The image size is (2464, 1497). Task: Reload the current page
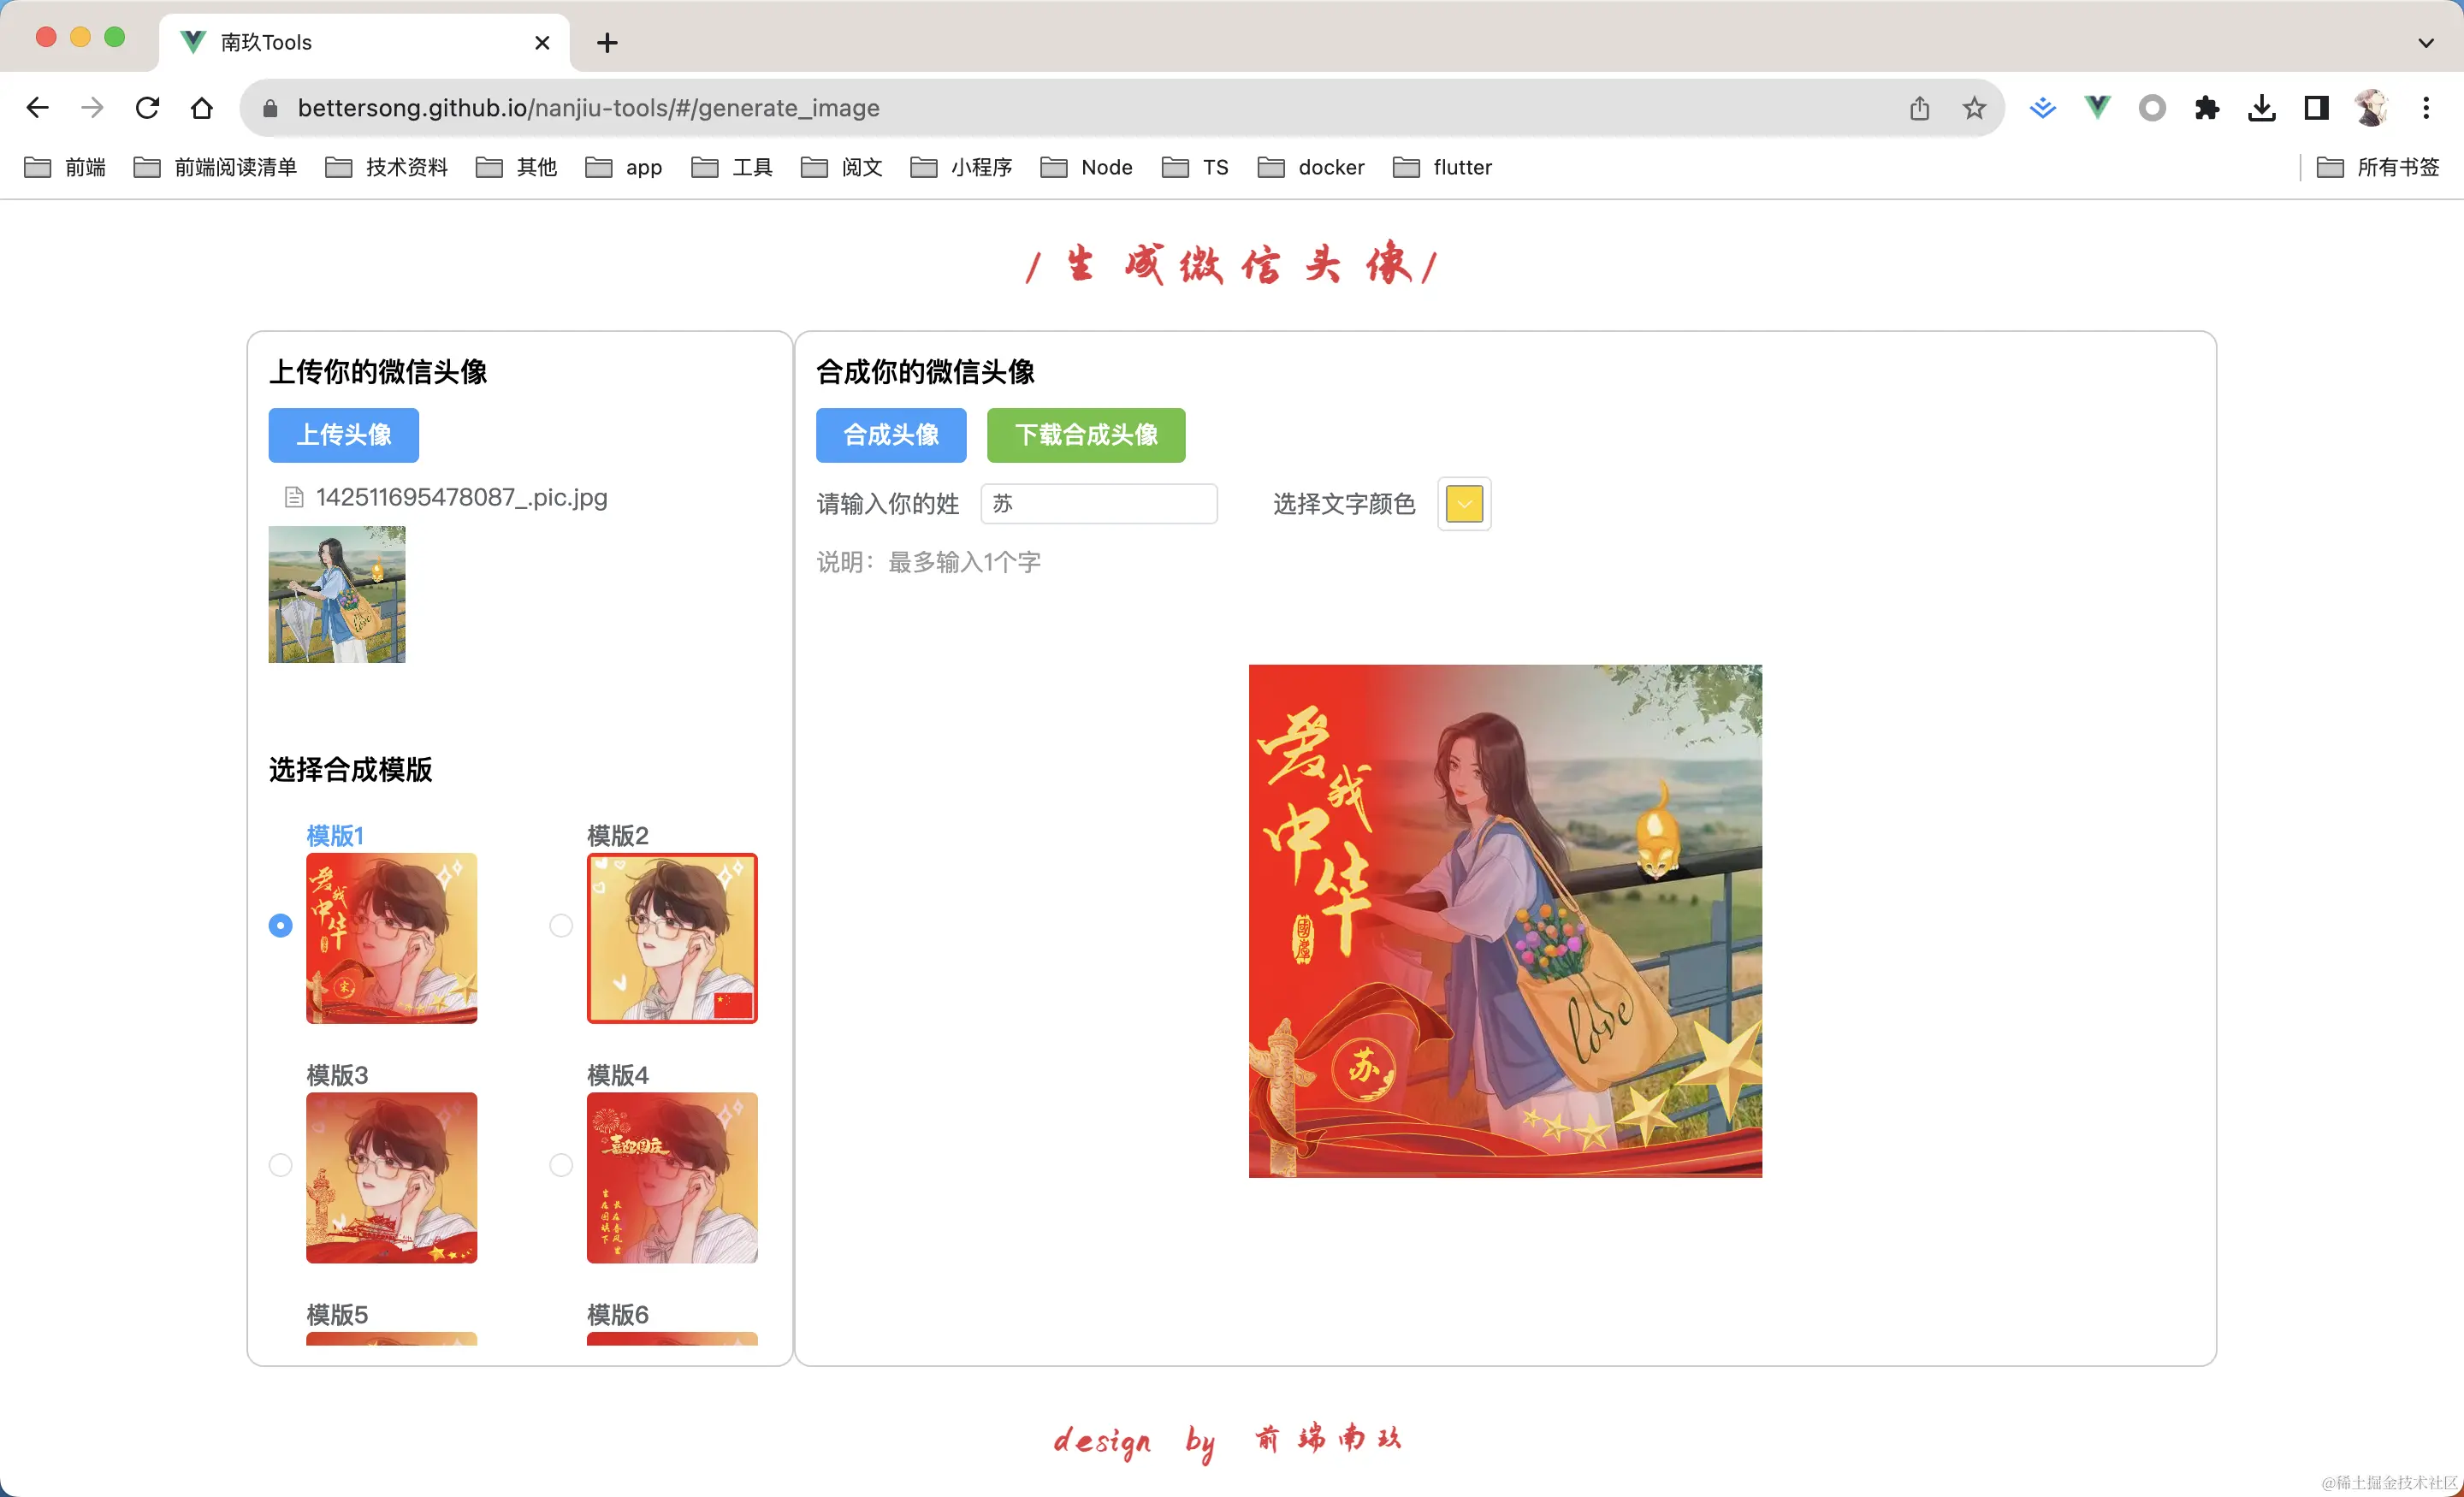(147, 108)
